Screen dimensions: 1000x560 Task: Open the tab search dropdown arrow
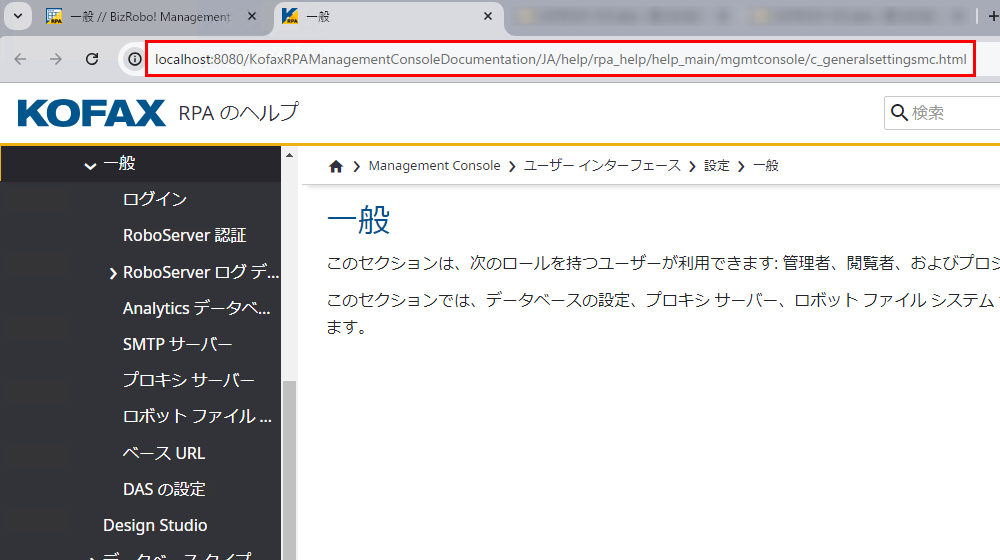18,16
